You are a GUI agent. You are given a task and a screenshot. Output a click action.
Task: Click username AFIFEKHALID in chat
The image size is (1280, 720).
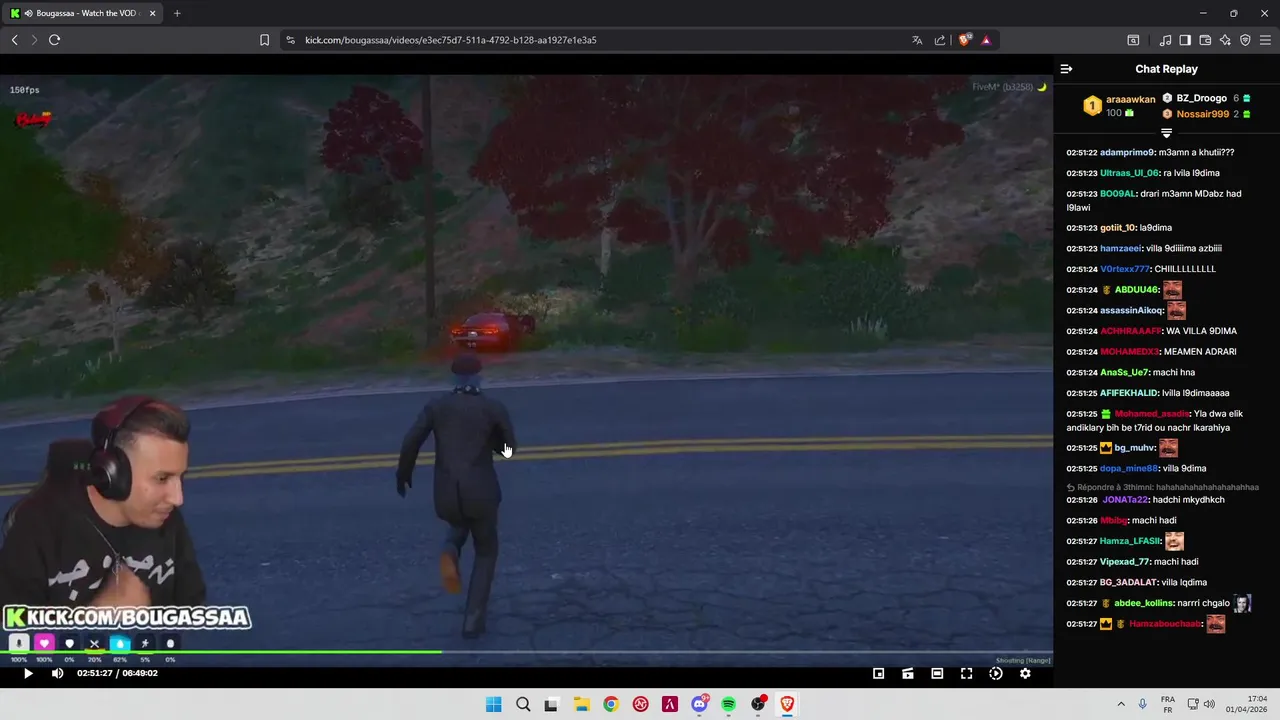[x=1129, y=393]
